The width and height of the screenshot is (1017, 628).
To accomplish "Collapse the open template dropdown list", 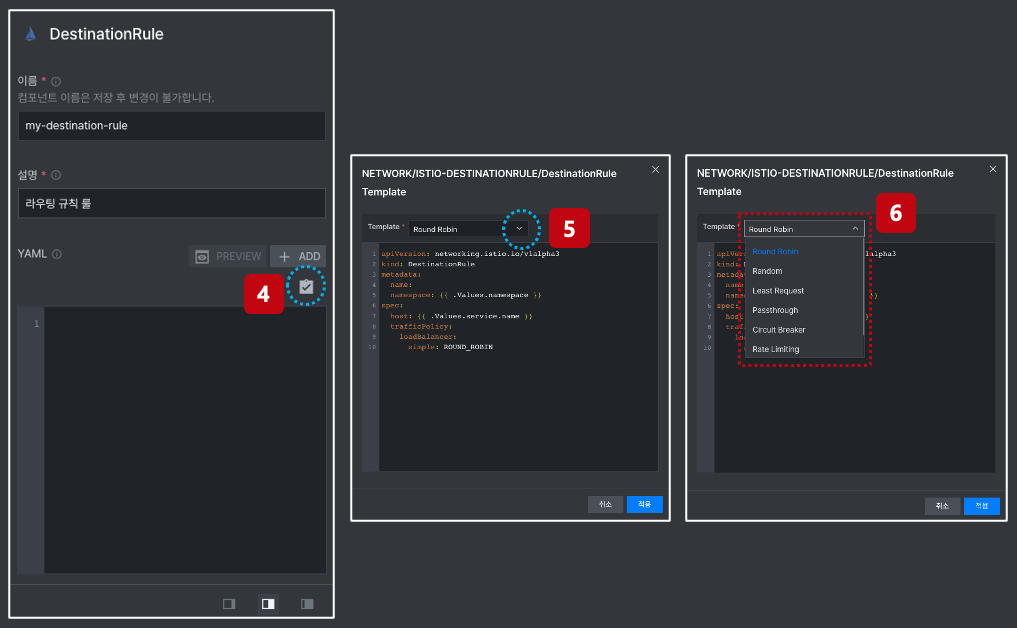I will 855,228.
